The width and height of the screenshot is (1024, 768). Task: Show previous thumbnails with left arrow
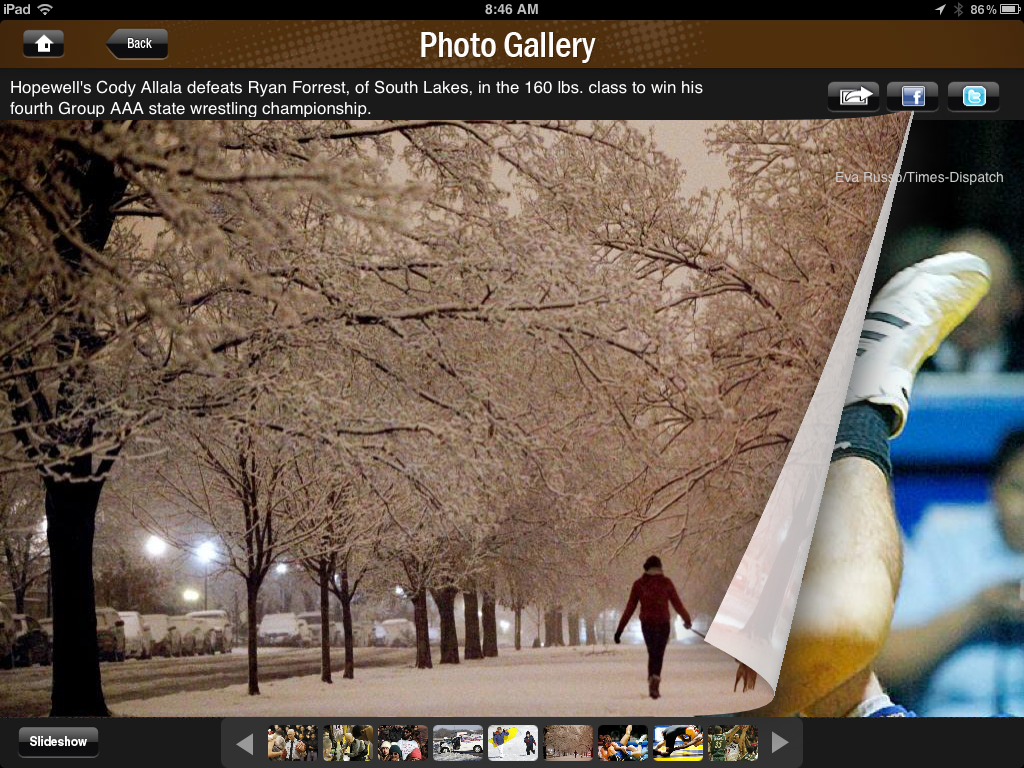coord(245,743)
